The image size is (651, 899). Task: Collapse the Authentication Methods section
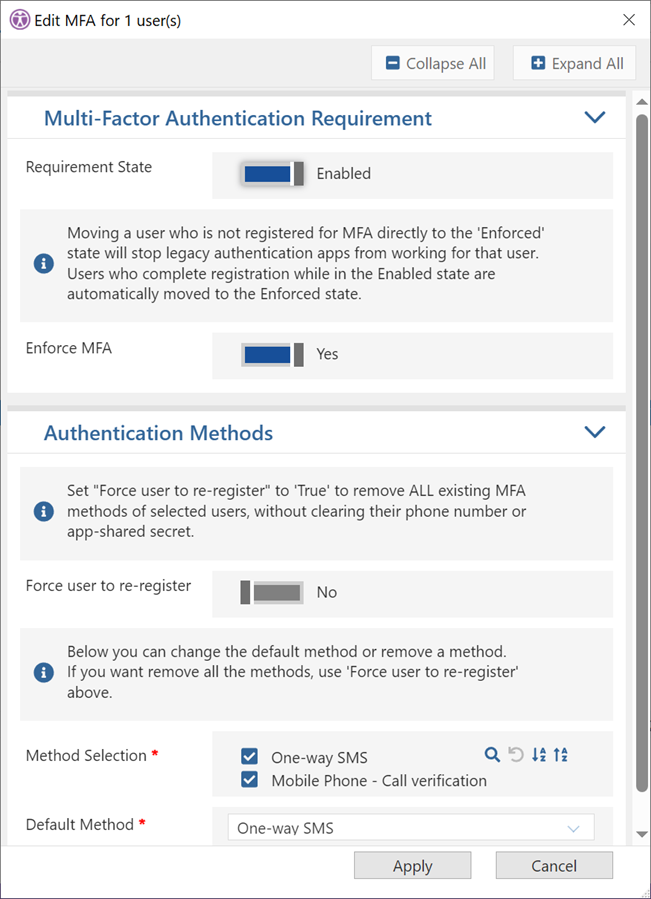pos(595,432)
